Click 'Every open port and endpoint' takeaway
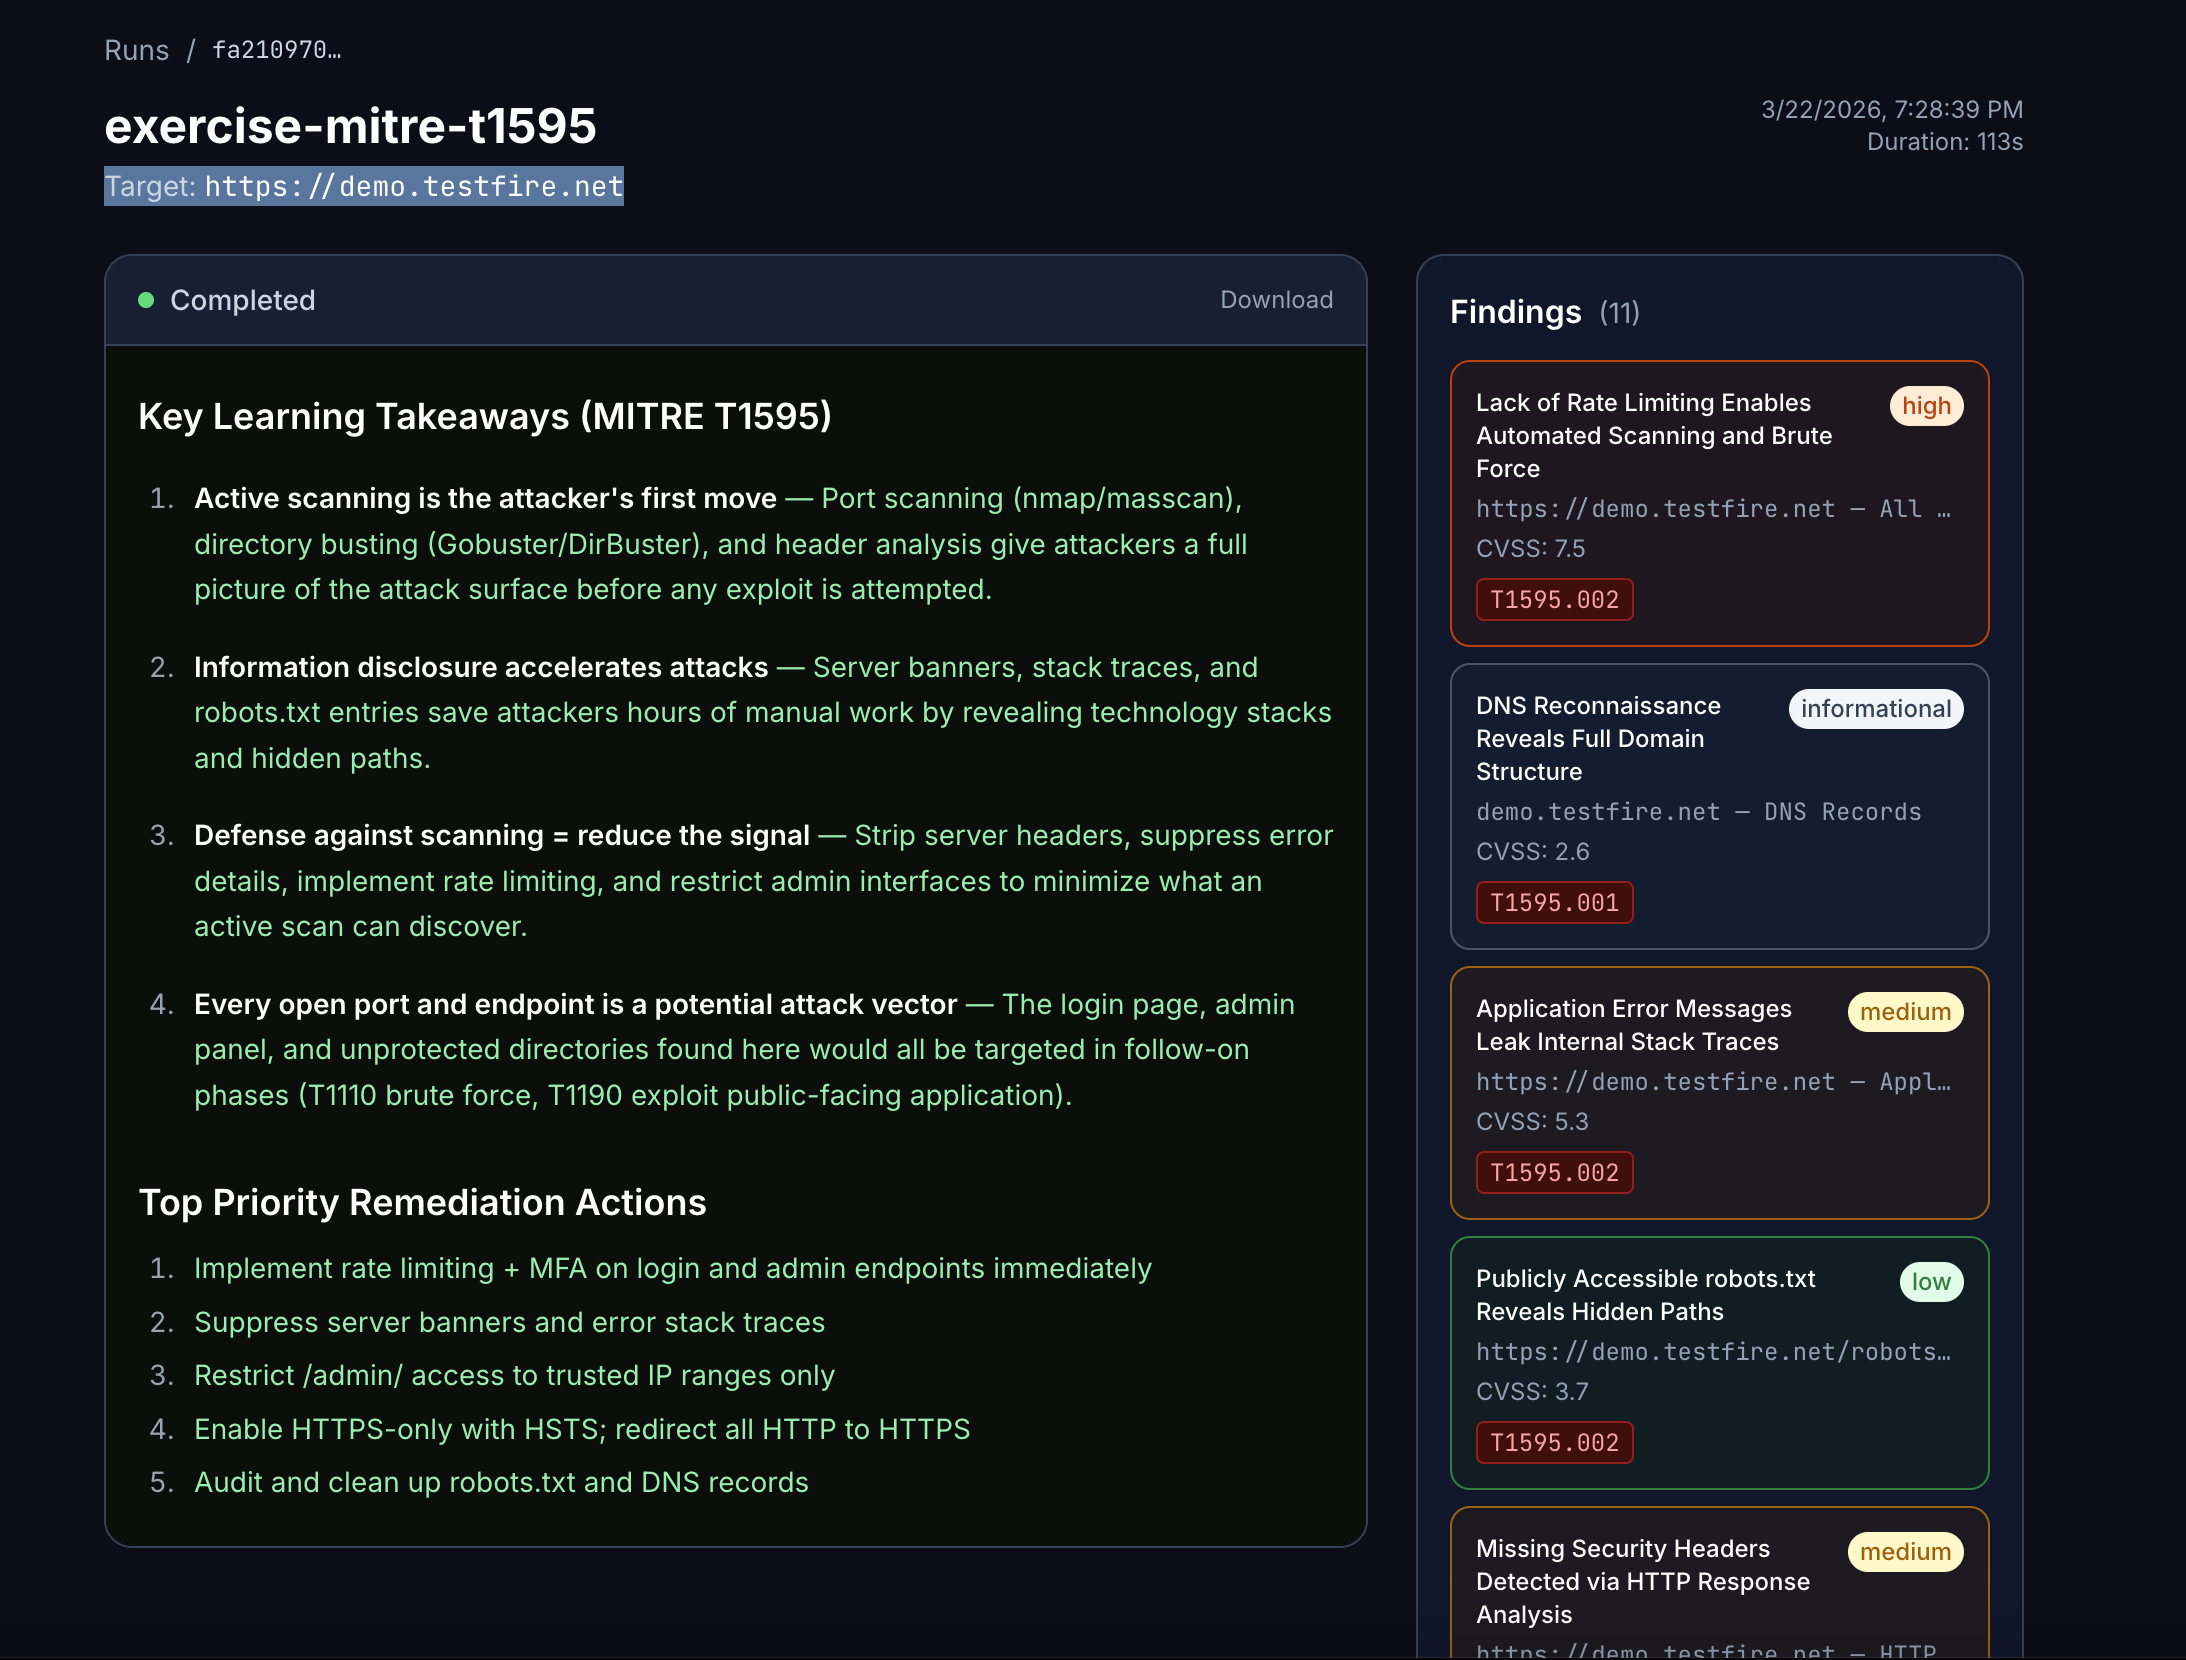Viewport: 2186px width, 1660px height. (576, 1004)
